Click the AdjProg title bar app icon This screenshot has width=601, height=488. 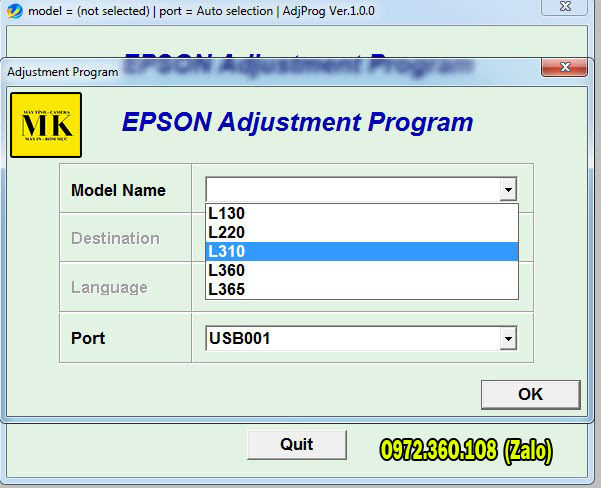pos(15,11)
